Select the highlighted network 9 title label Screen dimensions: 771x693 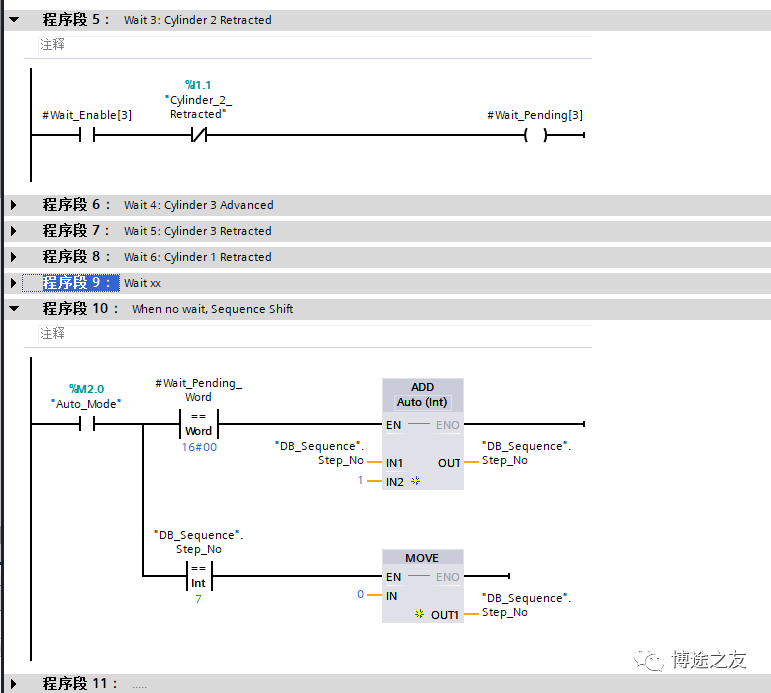(x=76, y=282)
